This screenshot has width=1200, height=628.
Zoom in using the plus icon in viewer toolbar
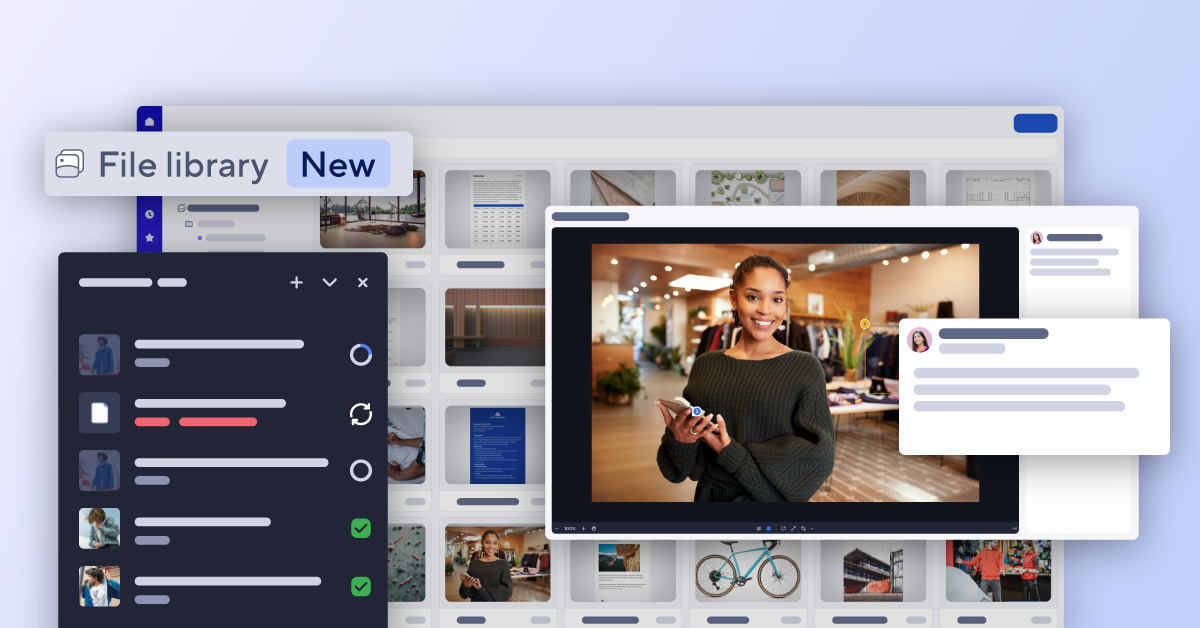(x=583, y=528)
